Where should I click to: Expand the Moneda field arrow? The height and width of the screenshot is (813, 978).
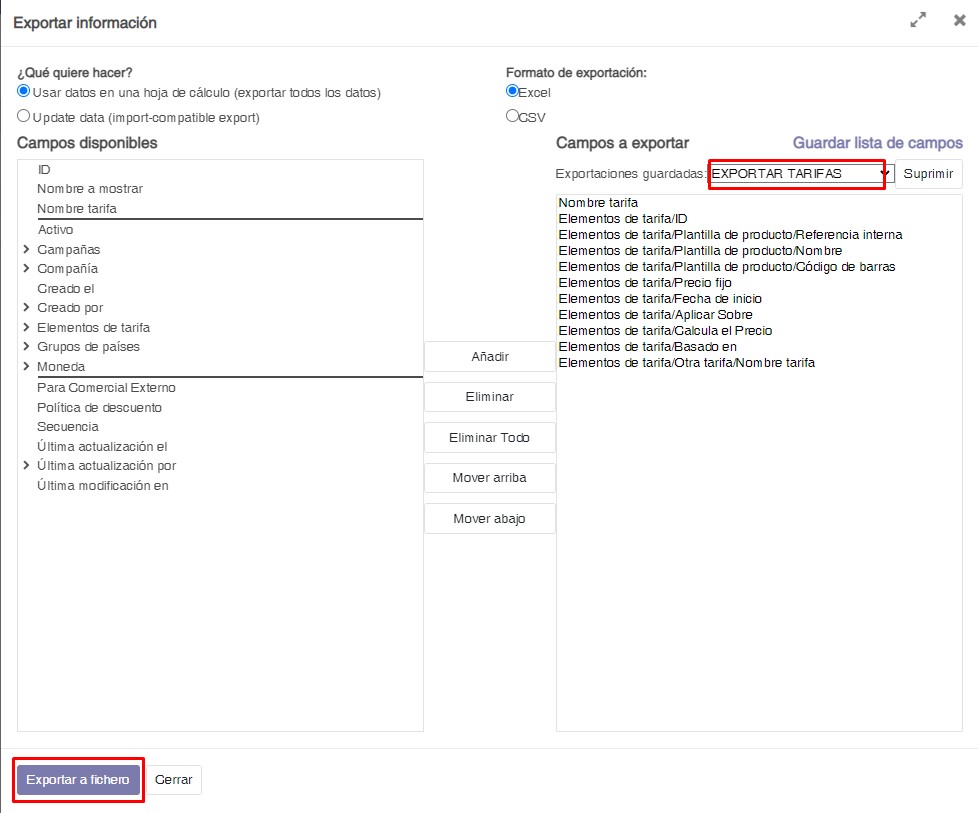click(x=26, y=367)
